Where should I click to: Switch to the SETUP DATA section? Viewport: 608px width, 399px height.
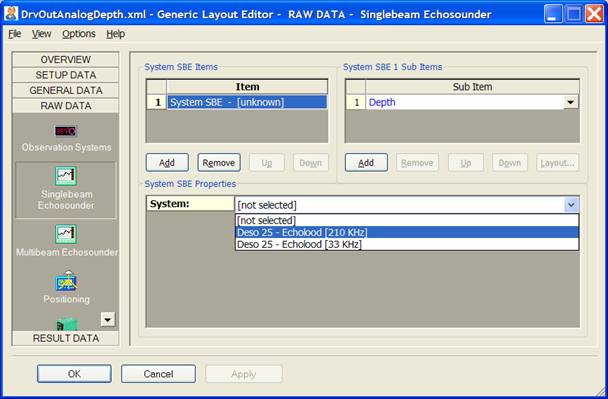(x=66, y=75)
